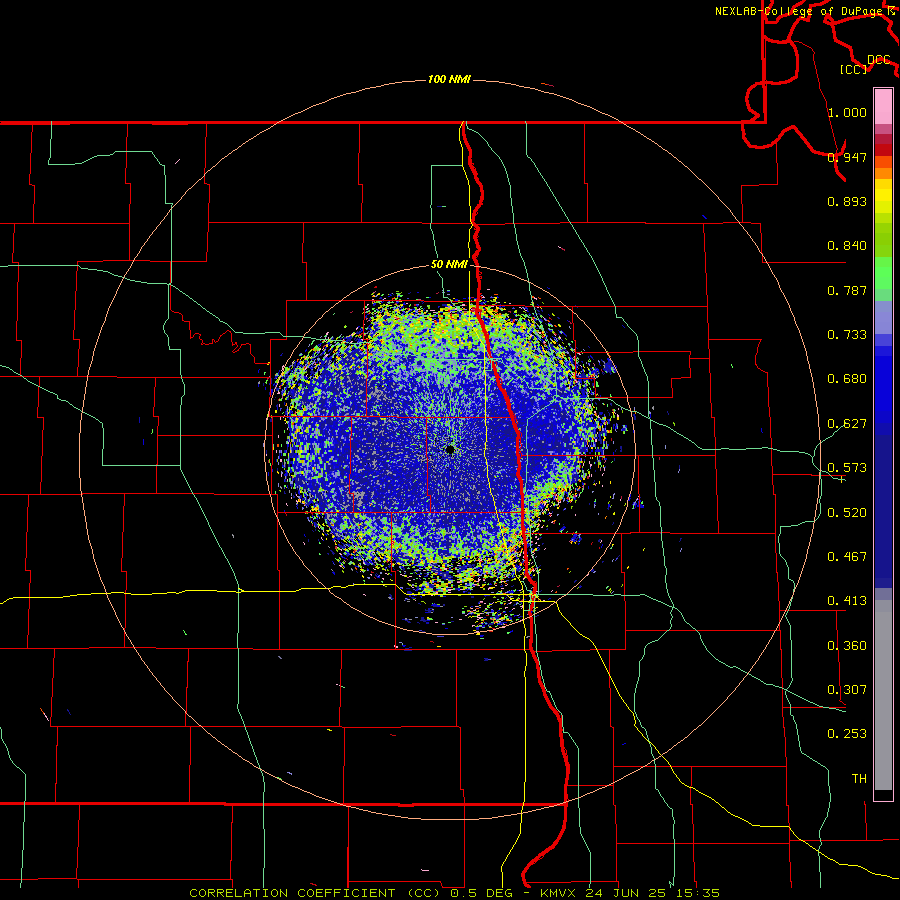Image resolution: width=900 pixels, height=900 pixels.
Task: Click the 0.520 legend value
Action: (847, 513)
